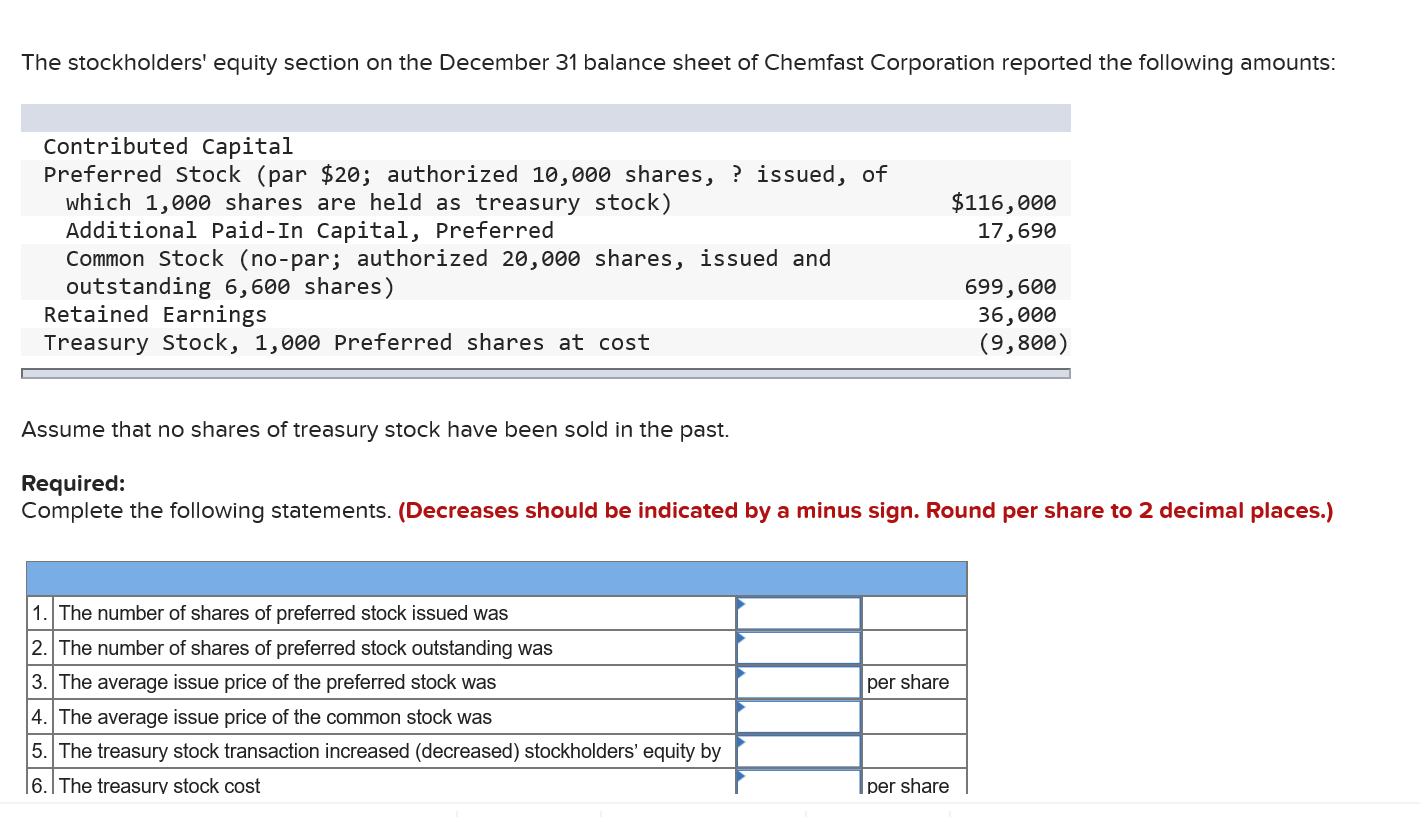Click the Chemfast Corporation introductory sentence
This screenshot has width=1420, height=817.
click(678, 63)
